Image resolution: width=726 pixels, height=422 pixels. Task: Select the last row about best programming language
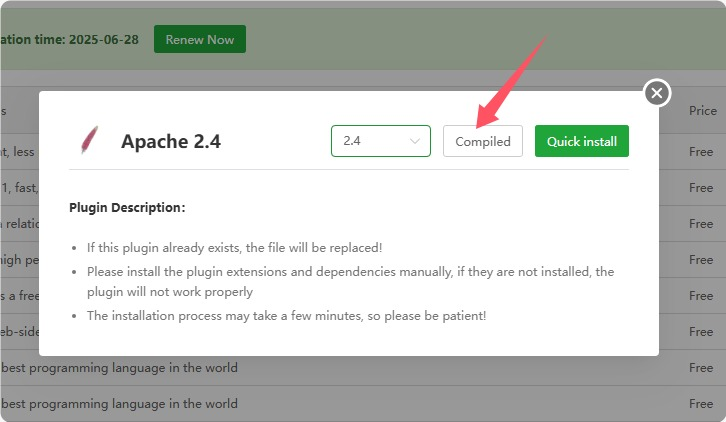tap(120, 404)
